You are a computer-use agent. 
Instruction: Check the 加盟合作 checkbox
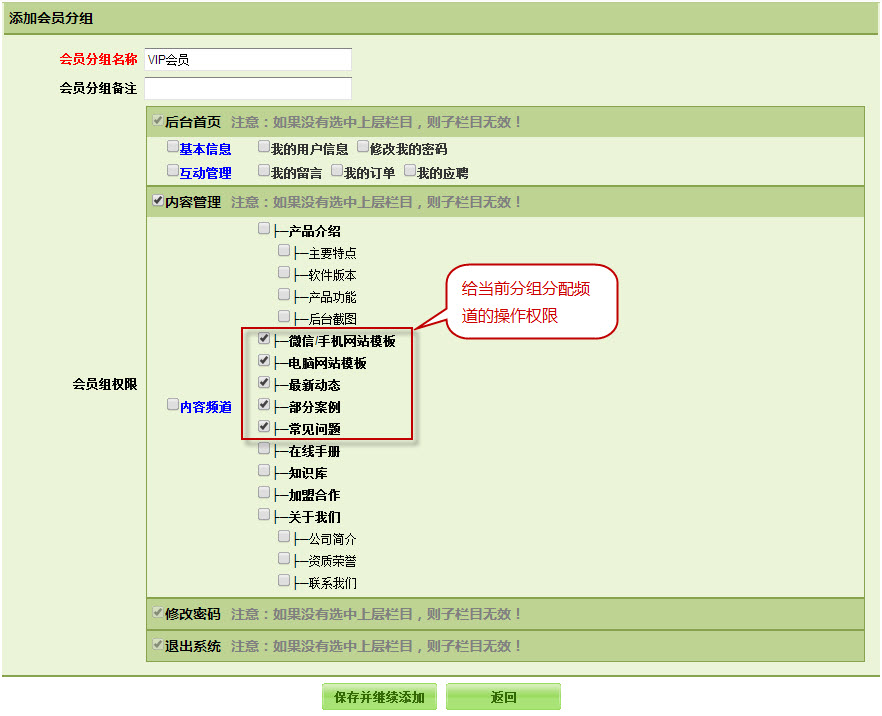pyautogui.click(x=264, y=493)
